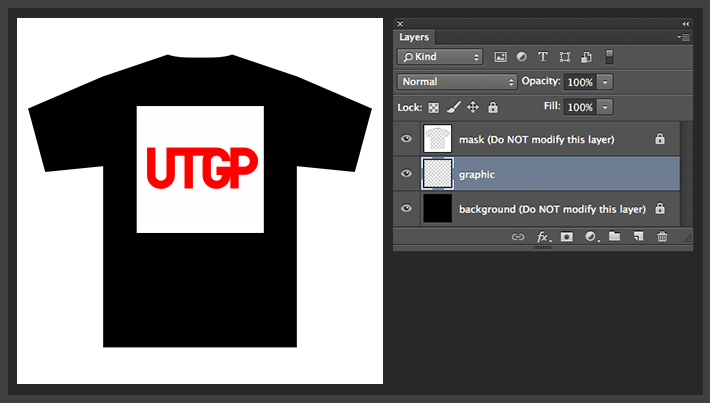Select the mask layer thumbnail
The height and width of the screenshot is (403, 710).
click(x=438, y=139)
